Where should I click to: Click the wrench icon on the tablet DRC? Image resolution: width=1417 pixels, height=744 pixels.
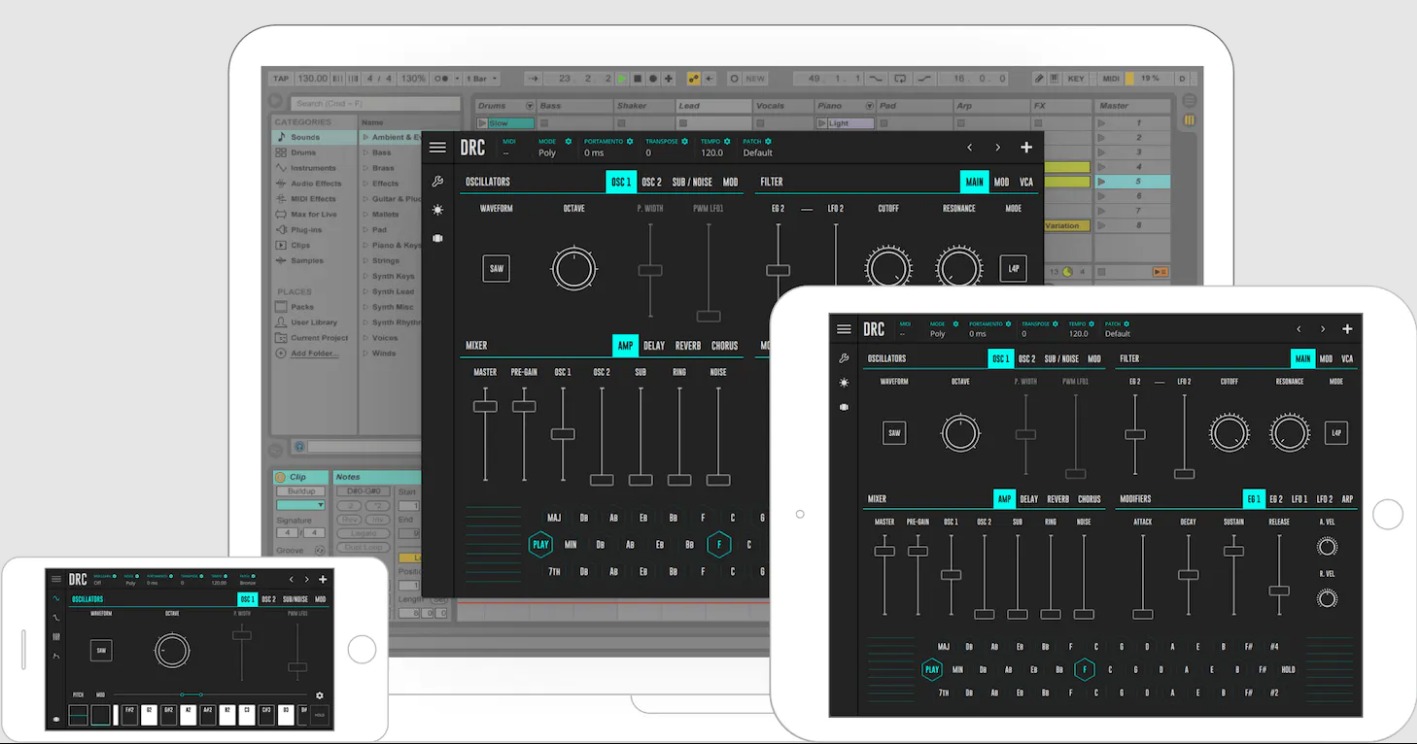pos(844,358)
